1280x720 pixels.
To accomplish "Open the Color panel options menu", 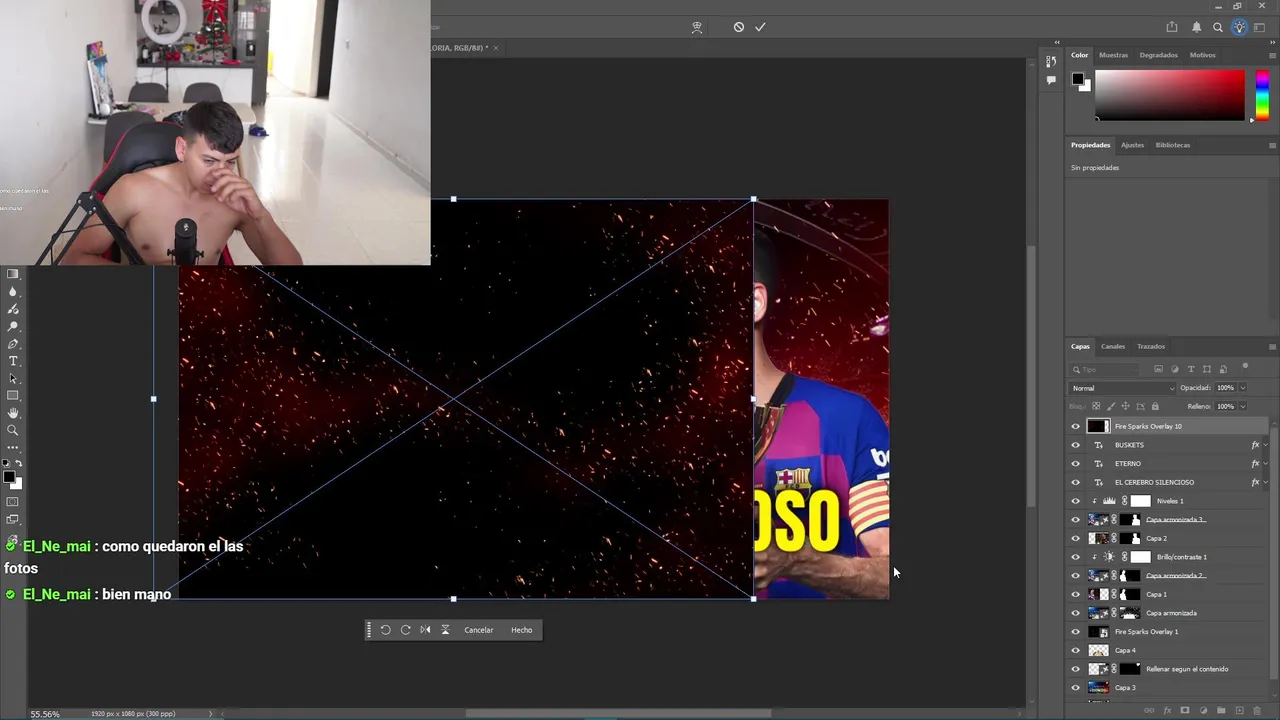I will coord(1272,55).
